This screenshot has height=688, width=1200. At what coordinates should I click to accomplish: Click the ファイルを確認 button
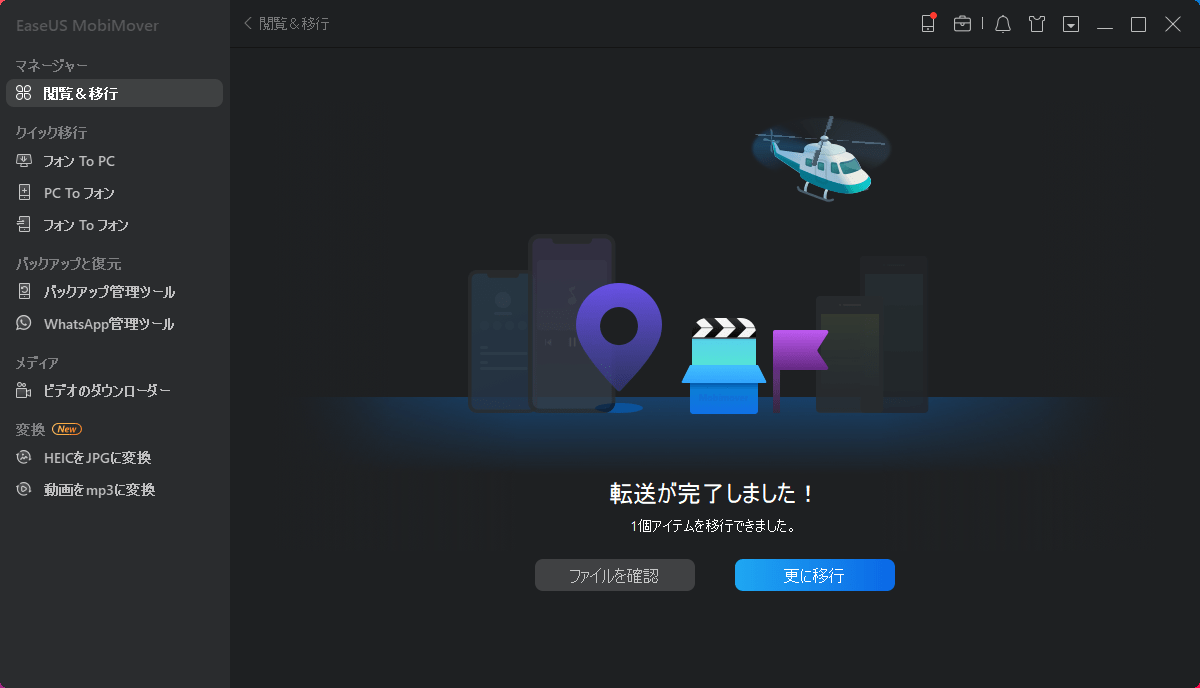(614, 575)
